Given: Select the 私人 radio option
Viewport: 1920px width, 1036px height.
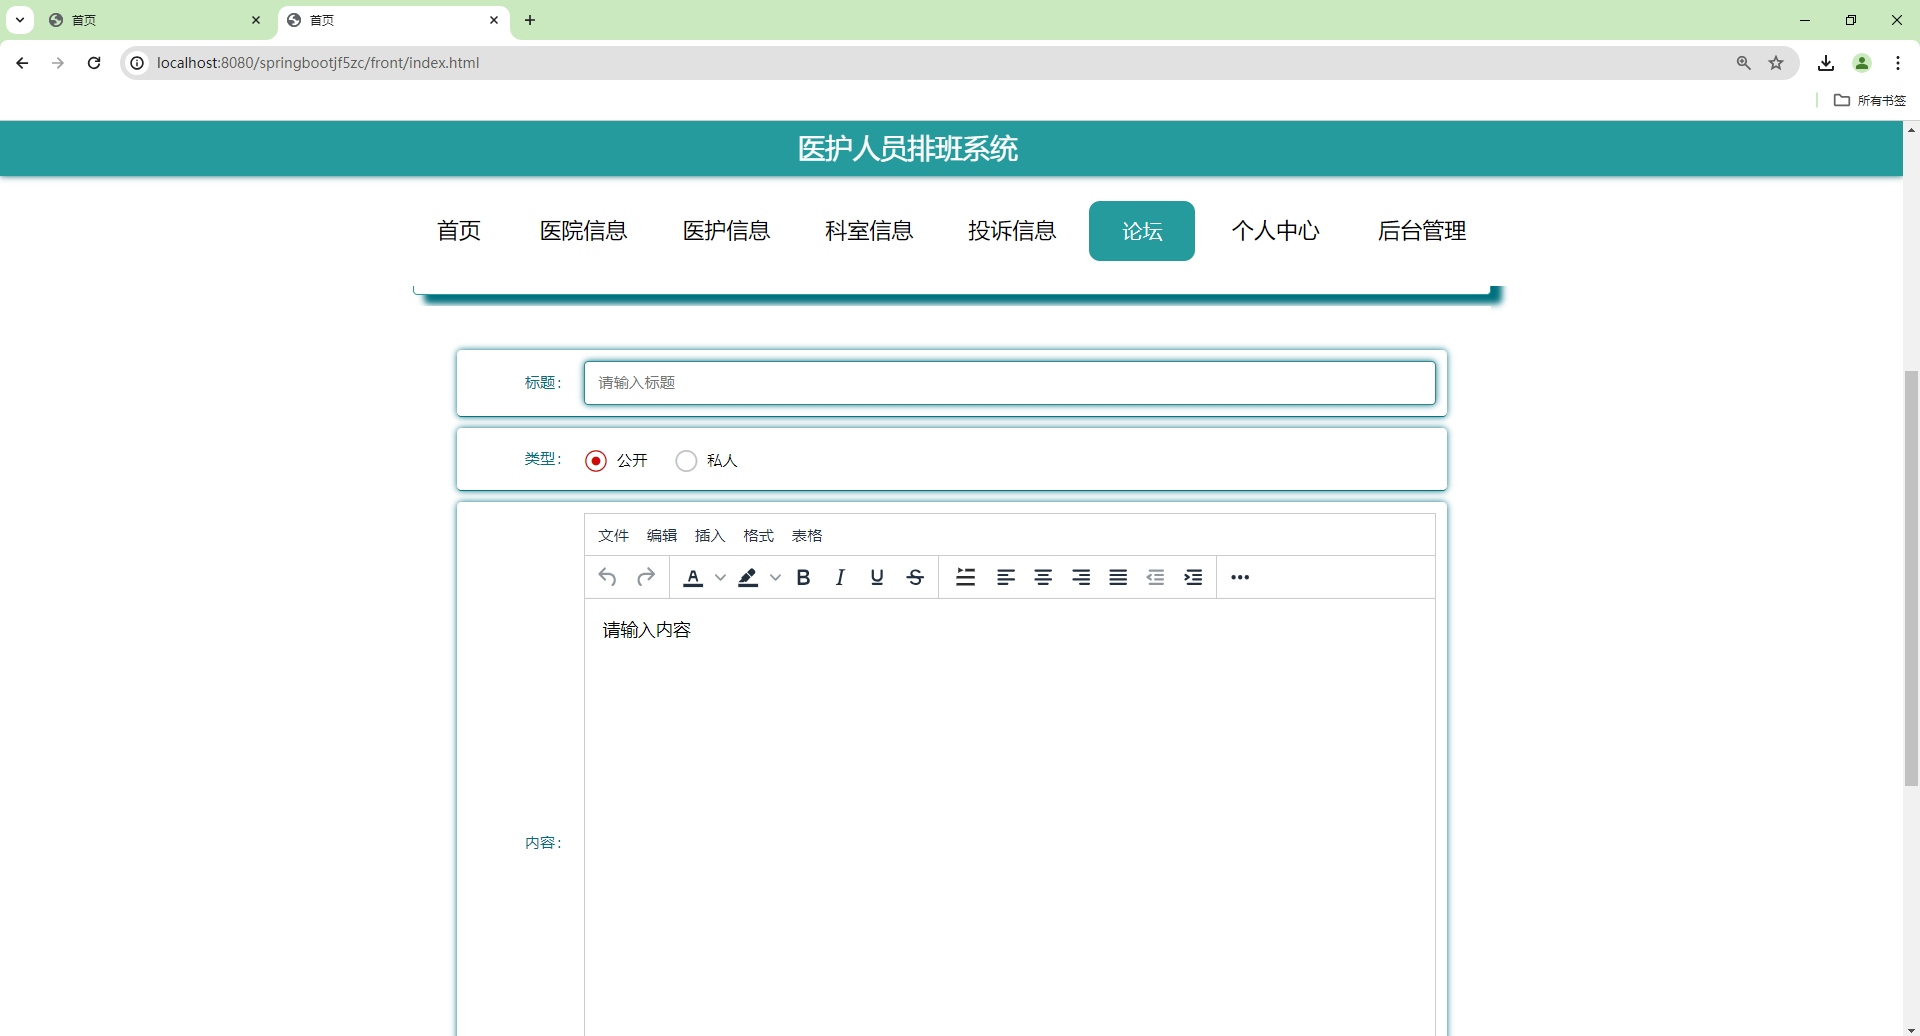Looking at the screenshot, I should (686, 461).
